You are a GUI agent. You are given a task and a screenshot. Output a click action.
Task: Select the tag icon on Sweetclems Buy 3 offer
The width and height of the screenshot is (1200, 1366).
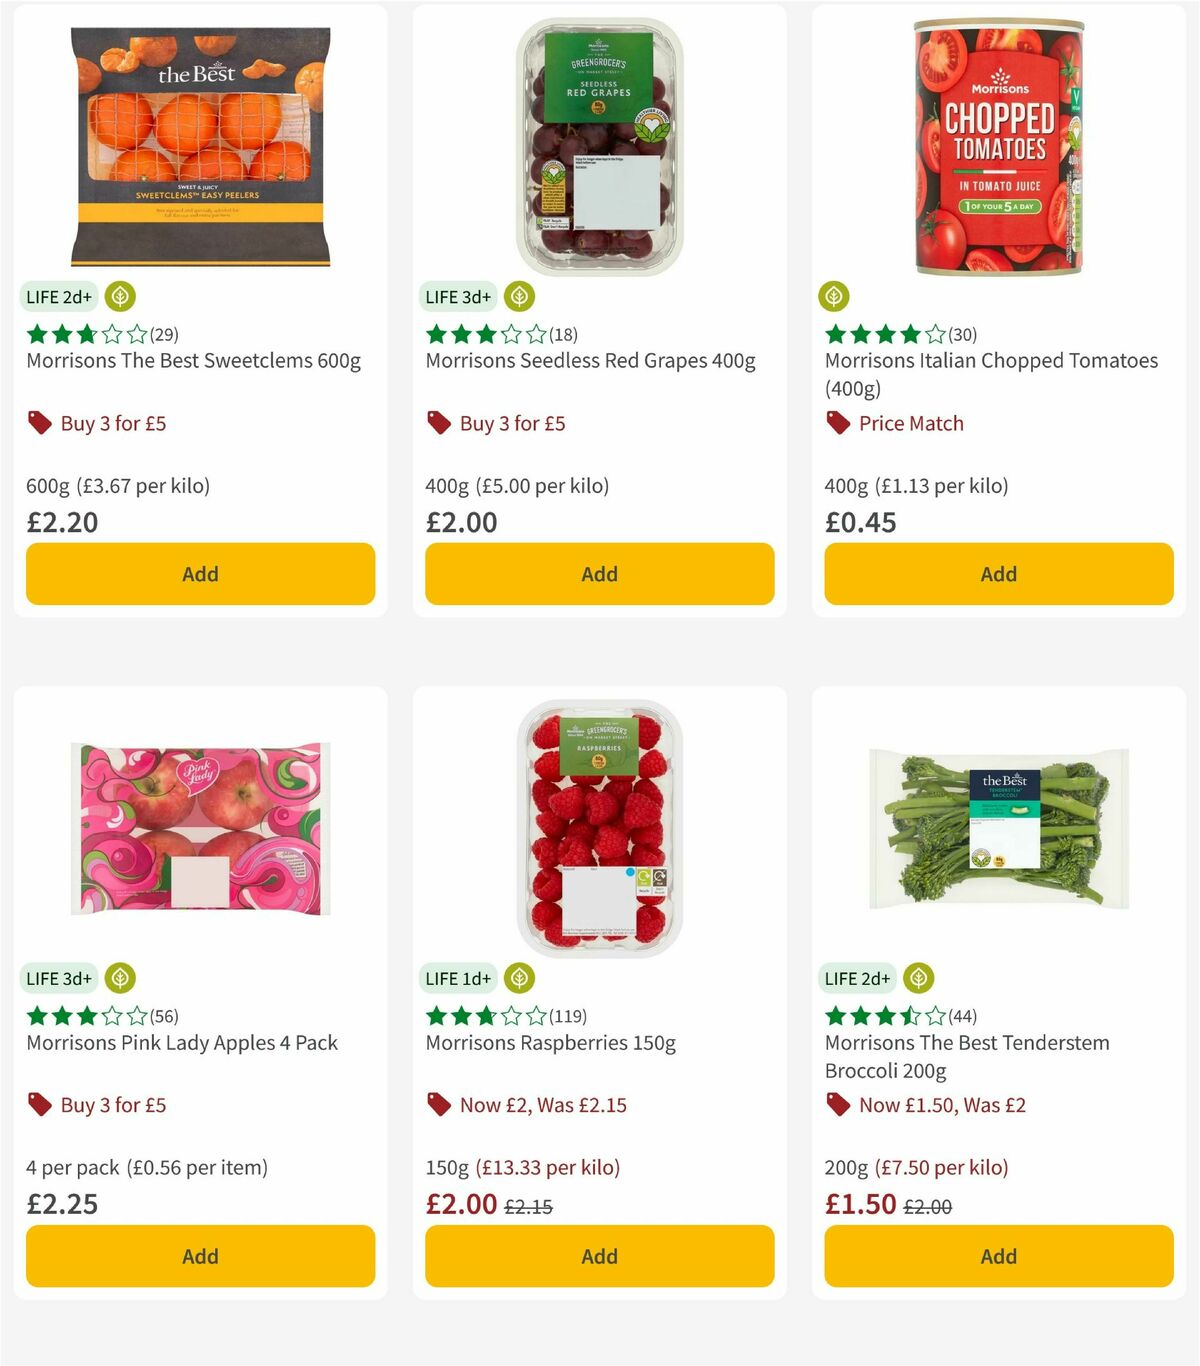pyautogui.click(x=40, y=422)
